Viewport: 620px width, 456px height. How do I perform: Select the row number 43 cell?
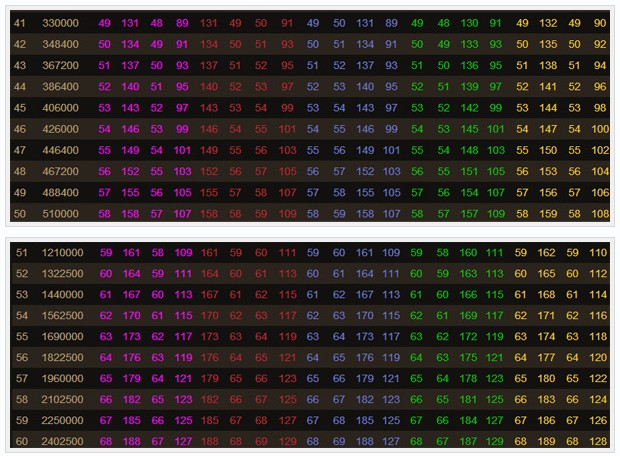[x=19, y=65]
